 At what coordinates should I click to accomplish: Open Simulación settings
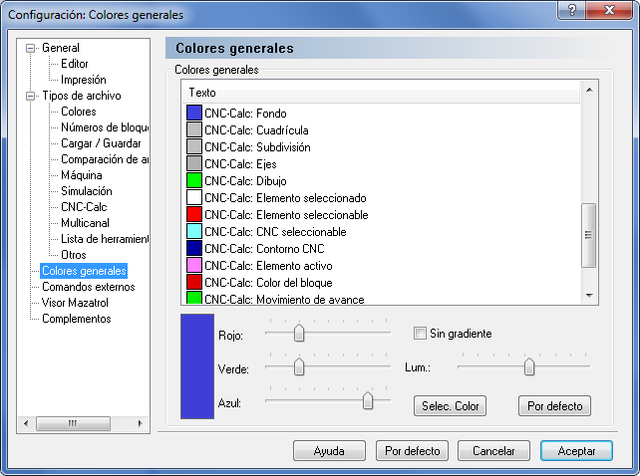86,191
